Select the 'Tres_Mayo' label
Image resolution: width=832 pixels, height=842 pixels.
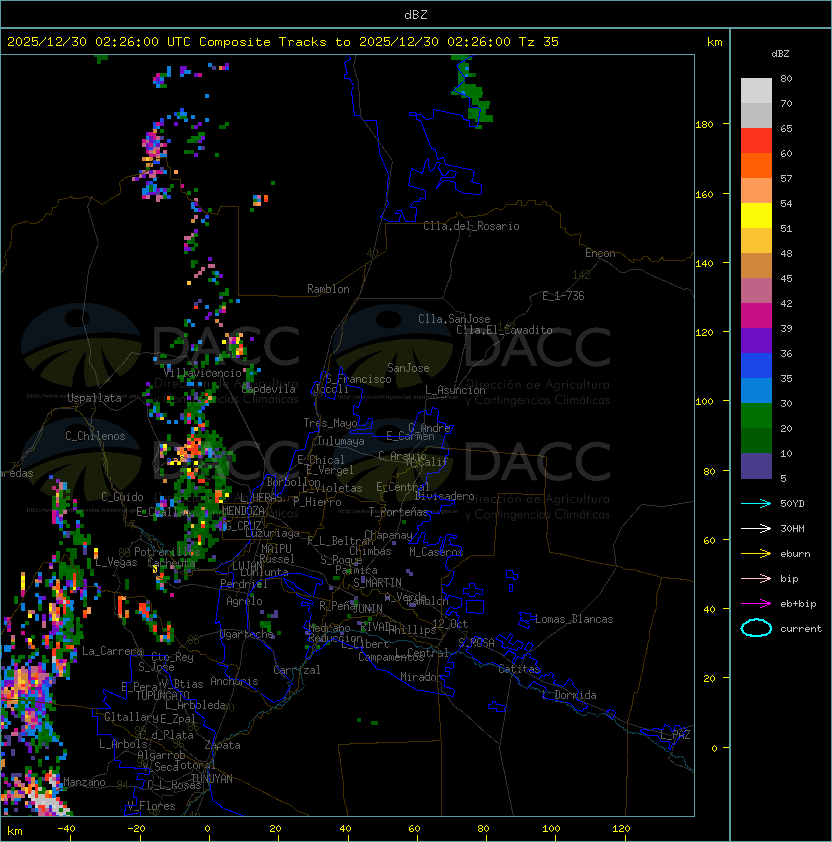click(330, 423)
